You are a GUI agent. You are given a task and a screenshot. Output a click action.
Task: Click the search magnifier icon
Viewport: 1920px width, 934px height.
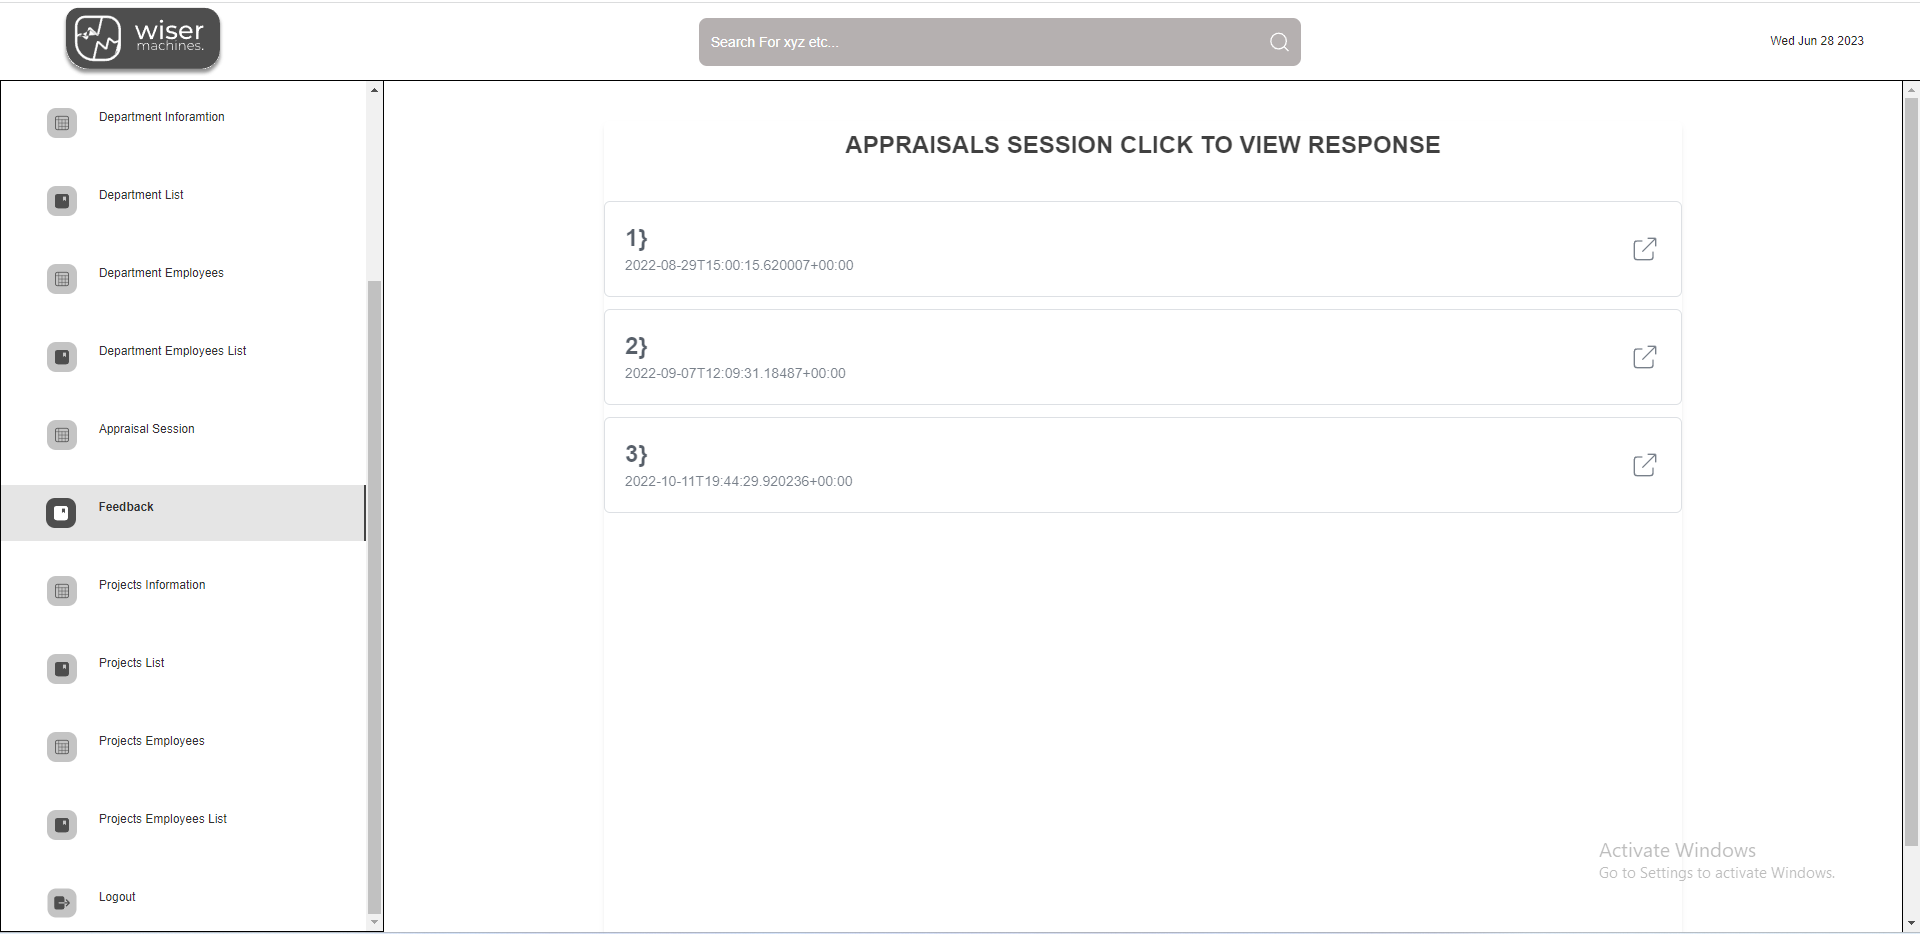pyautogui.click(x=1278, y=41)
